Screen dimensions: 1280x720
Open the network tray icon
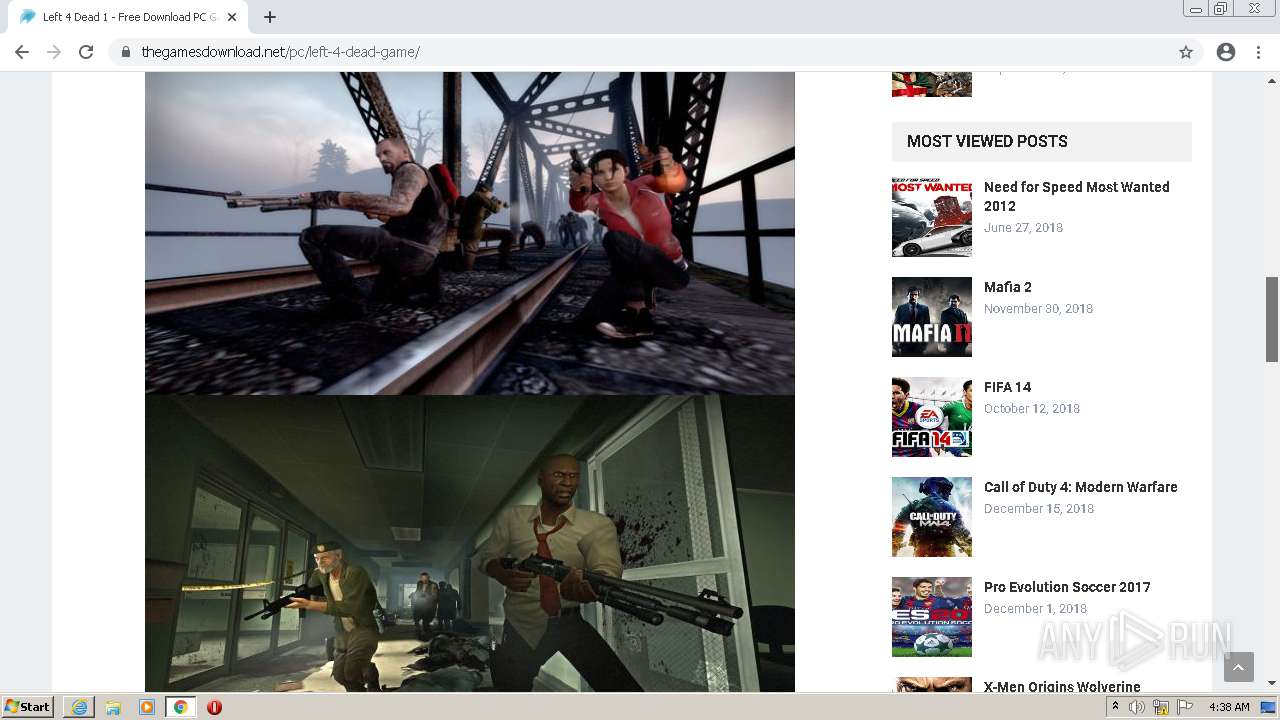1161,707
